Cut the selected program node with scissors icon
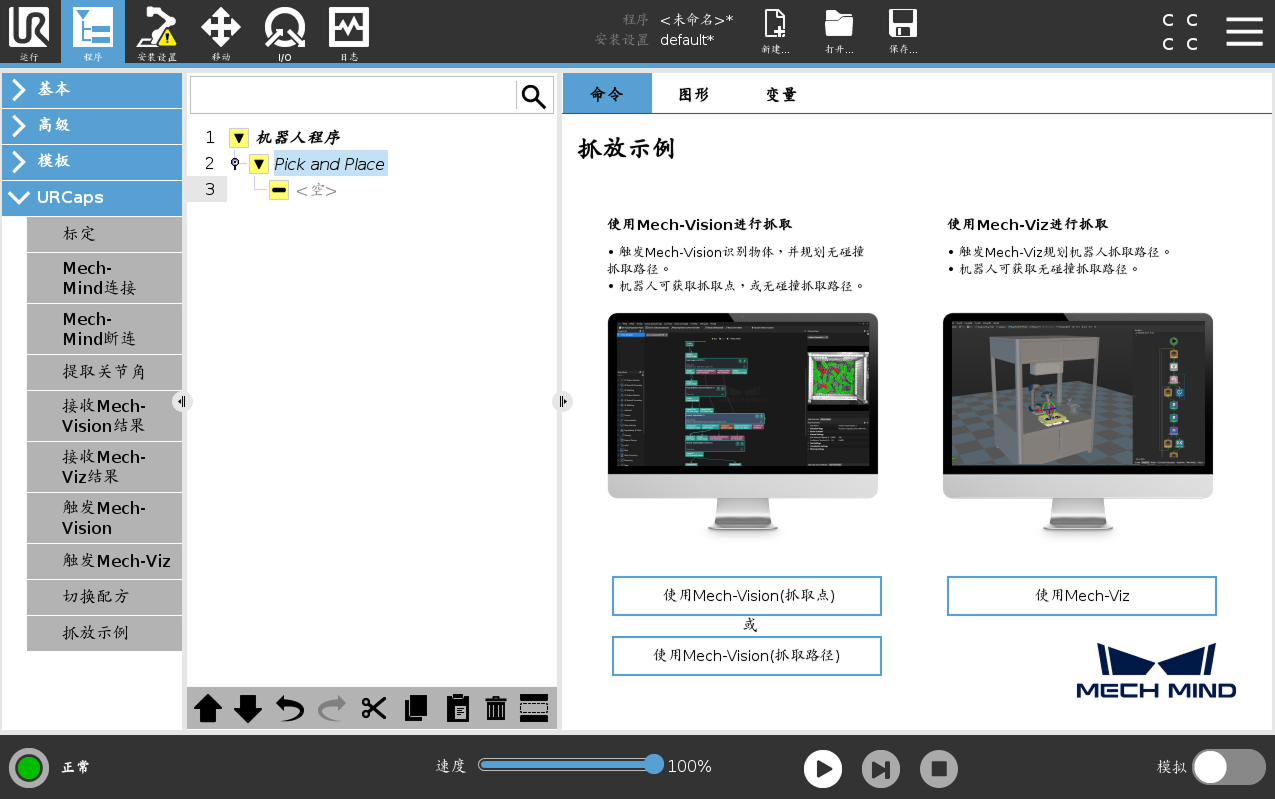 pos(373,708)
